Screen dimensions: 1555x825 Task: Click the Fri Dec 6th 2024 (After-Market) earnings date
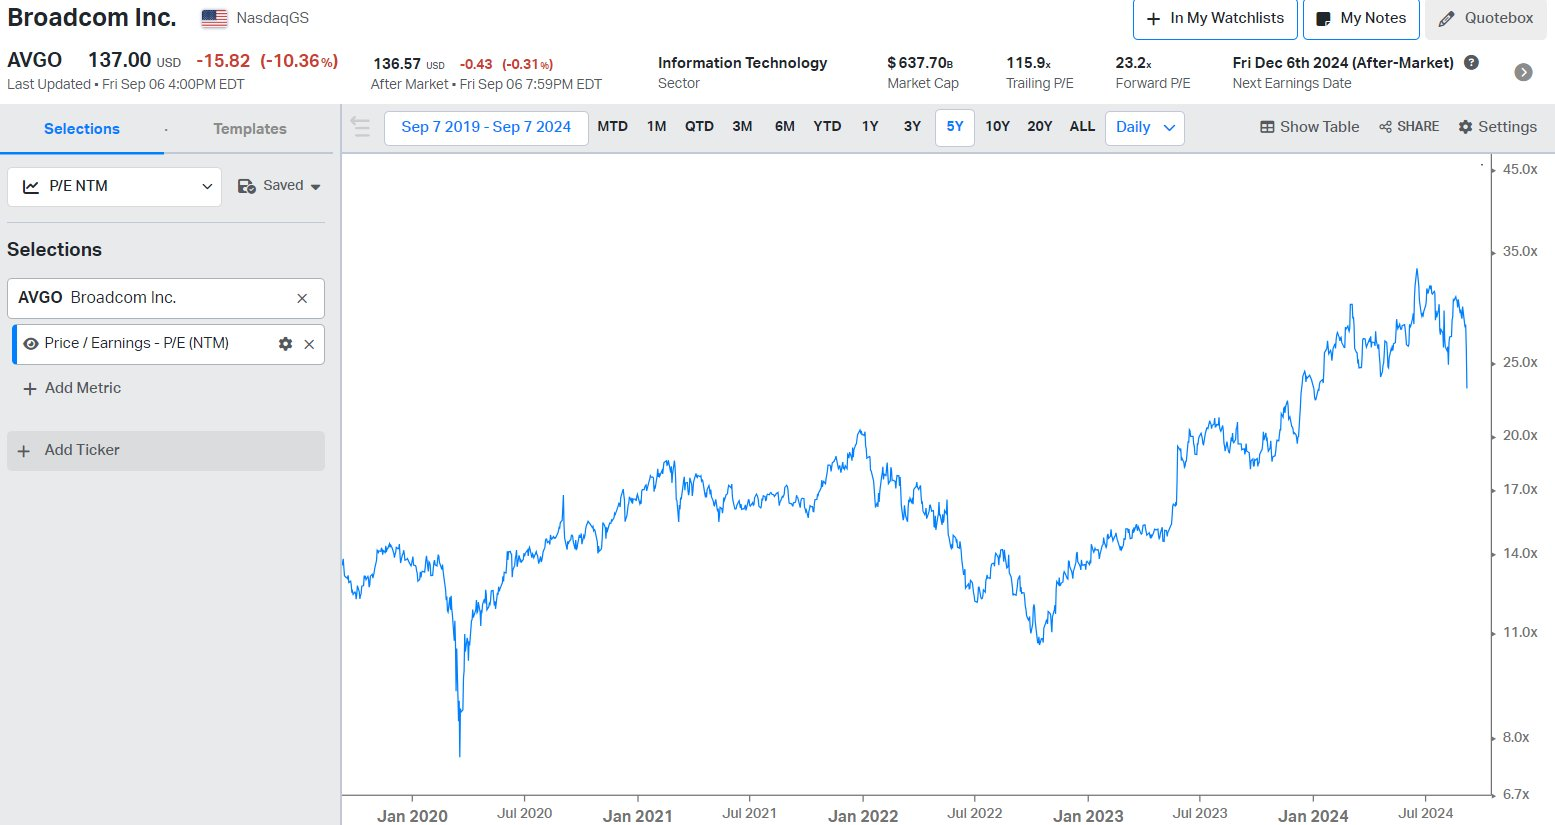pos(1343,62)
